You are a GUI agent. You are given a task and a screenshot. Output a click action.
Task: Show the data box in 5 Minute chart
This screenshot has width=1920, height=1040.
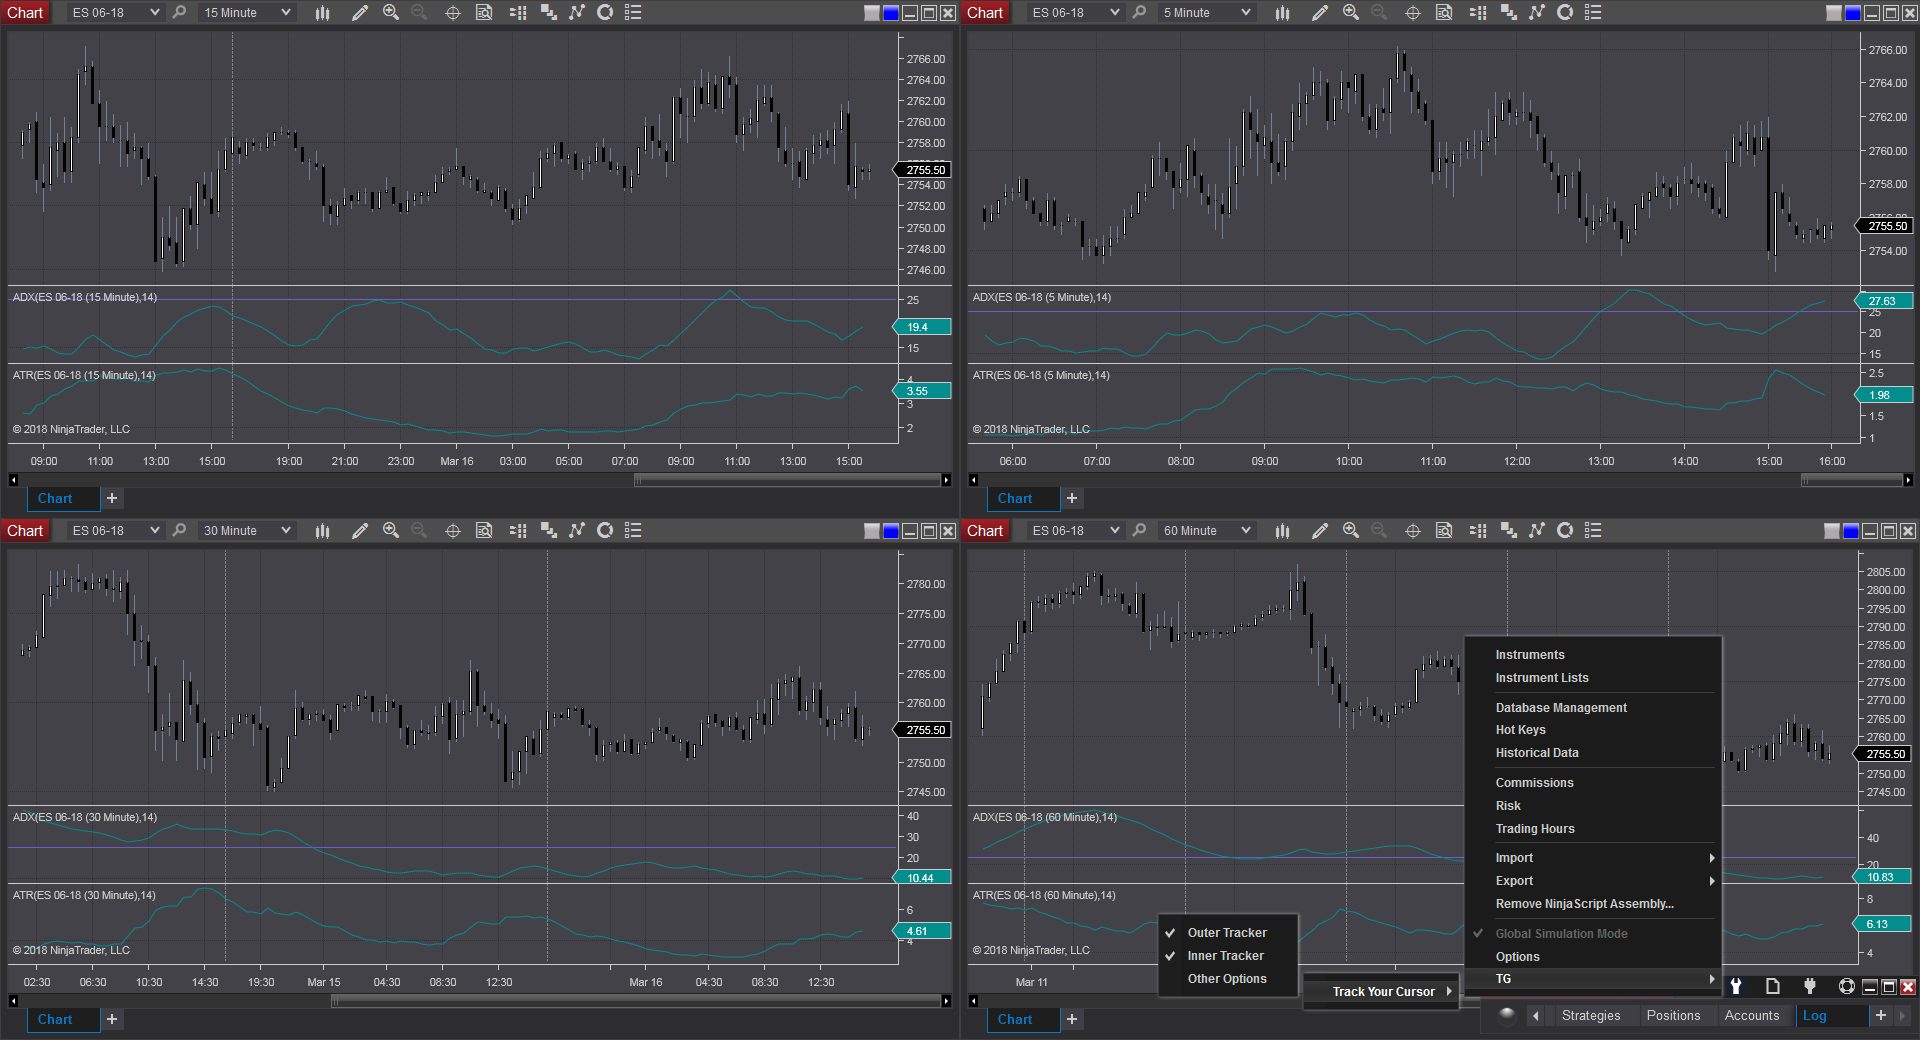1444,12
